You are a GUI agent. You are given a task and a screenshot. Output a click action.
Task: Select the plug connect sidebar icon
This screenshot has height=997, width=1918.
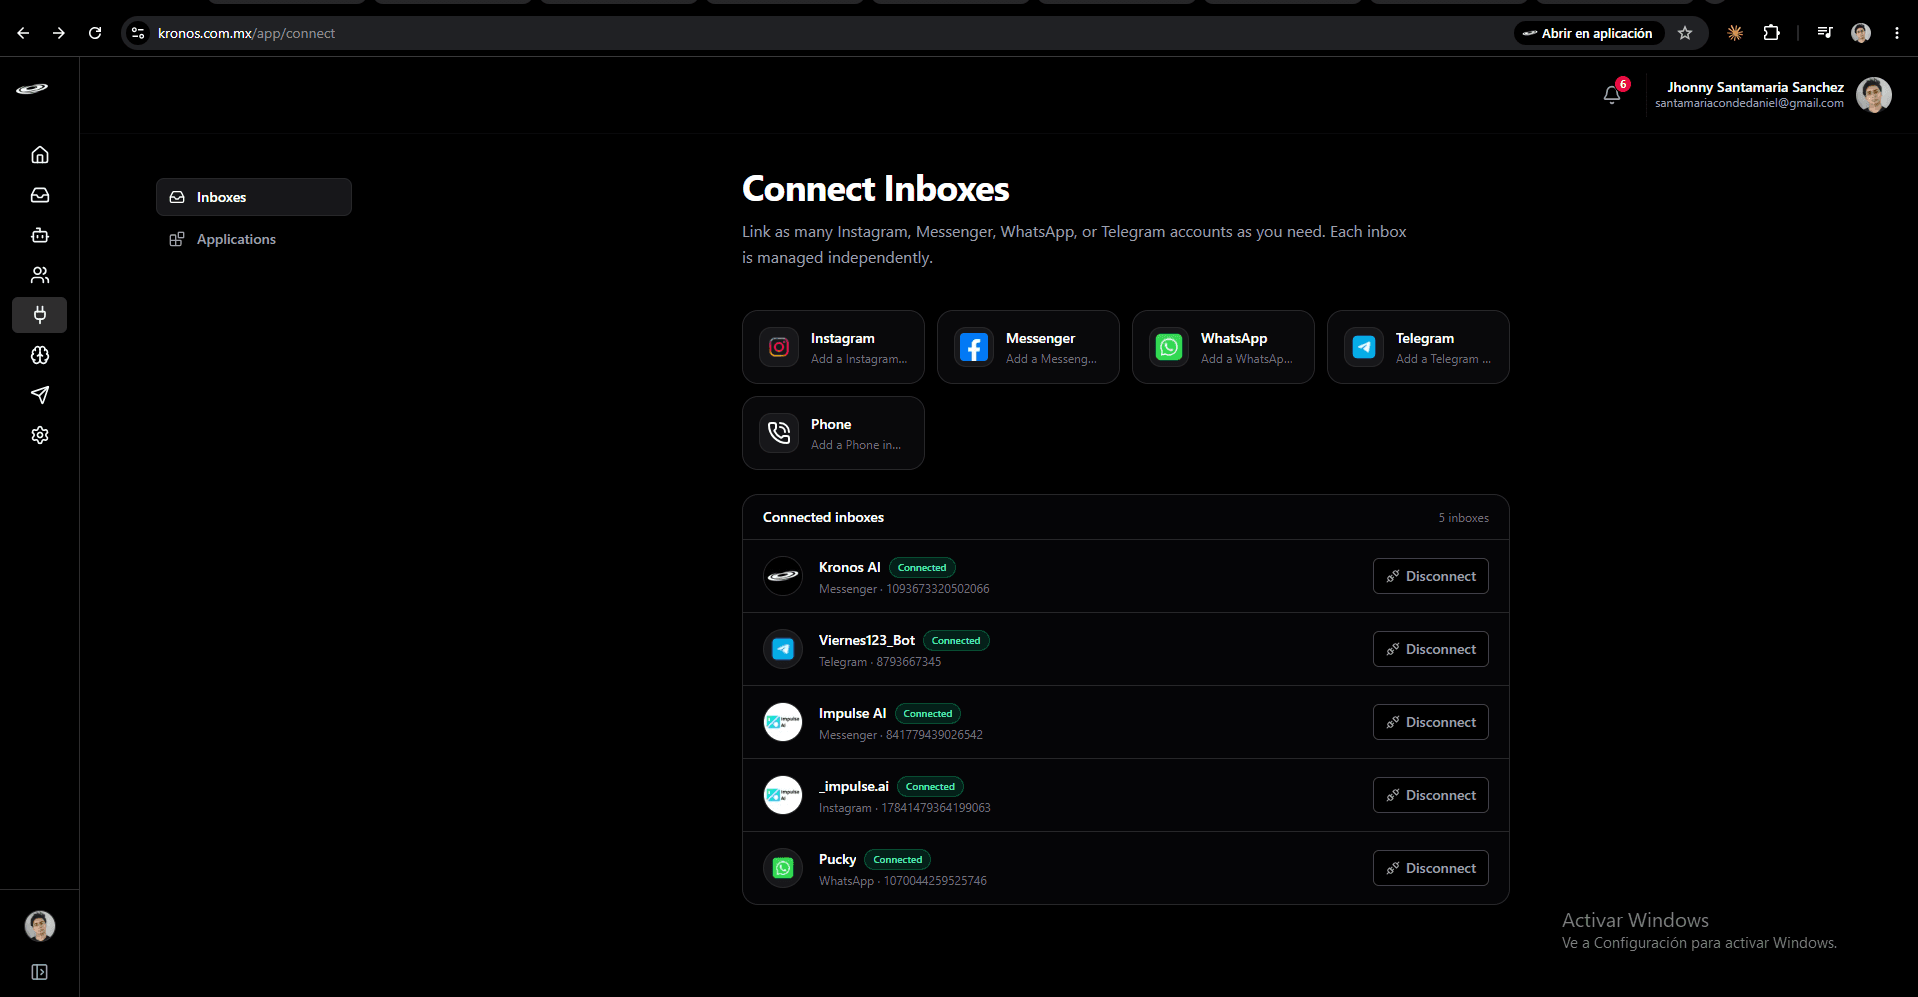(40, 315)
